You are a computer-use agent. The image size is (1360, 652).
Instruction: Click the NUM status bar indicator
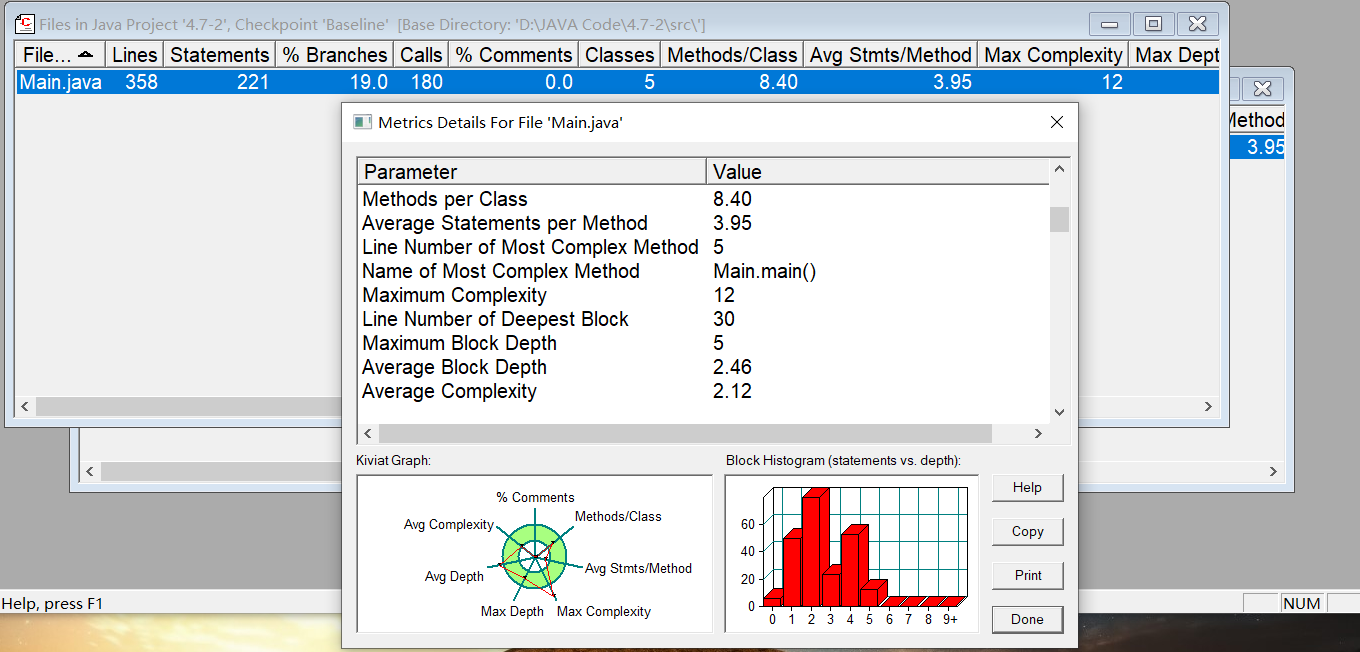pos(1302,603)
